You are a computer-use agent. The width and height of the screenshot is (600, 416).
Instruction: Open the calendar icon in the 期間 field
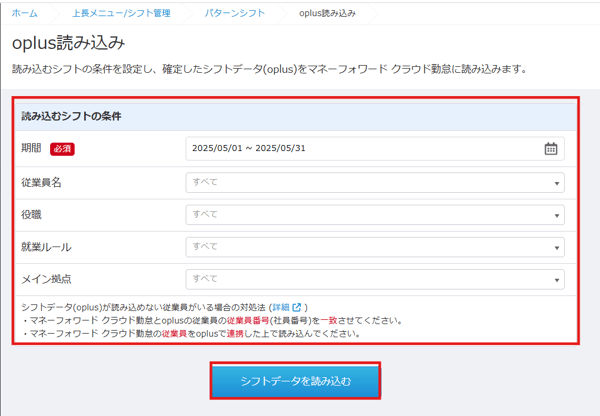tap(550, 149)
